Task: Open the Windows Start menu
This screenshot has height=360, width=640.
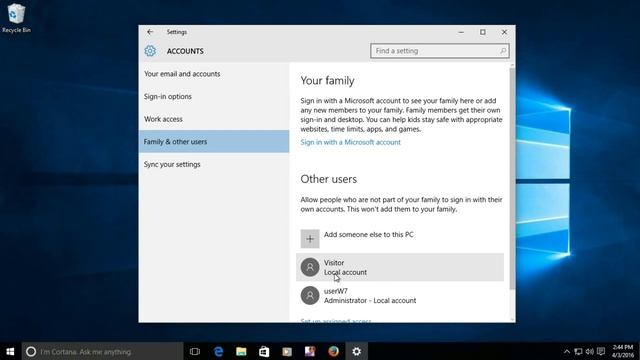Action: [11, 351]
